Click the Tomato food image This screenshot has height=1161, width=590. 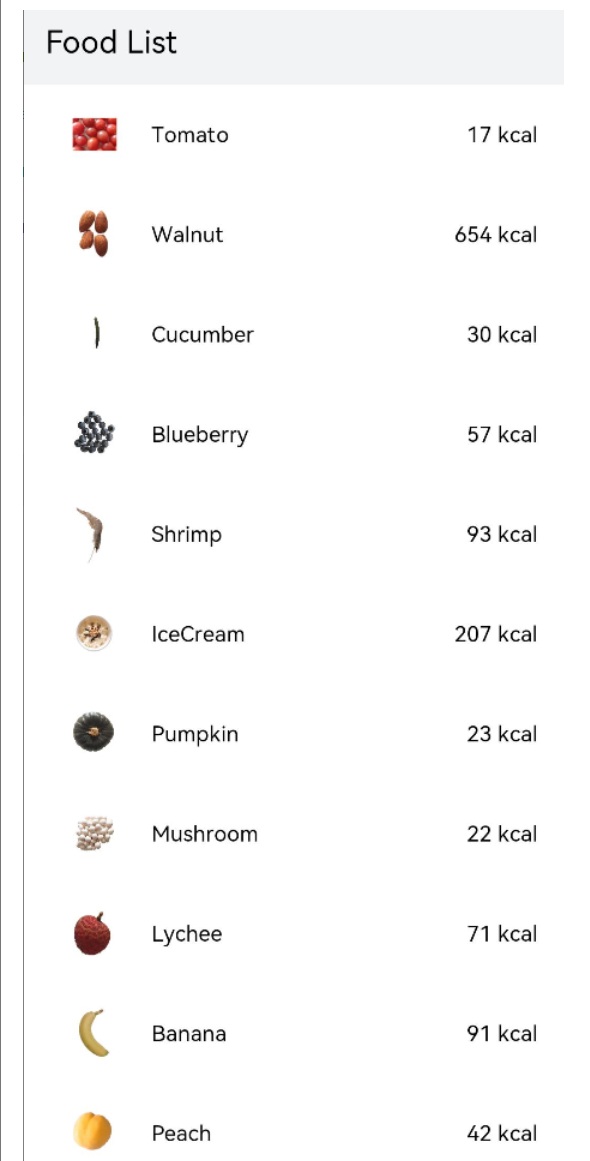(x=94, y=135)
